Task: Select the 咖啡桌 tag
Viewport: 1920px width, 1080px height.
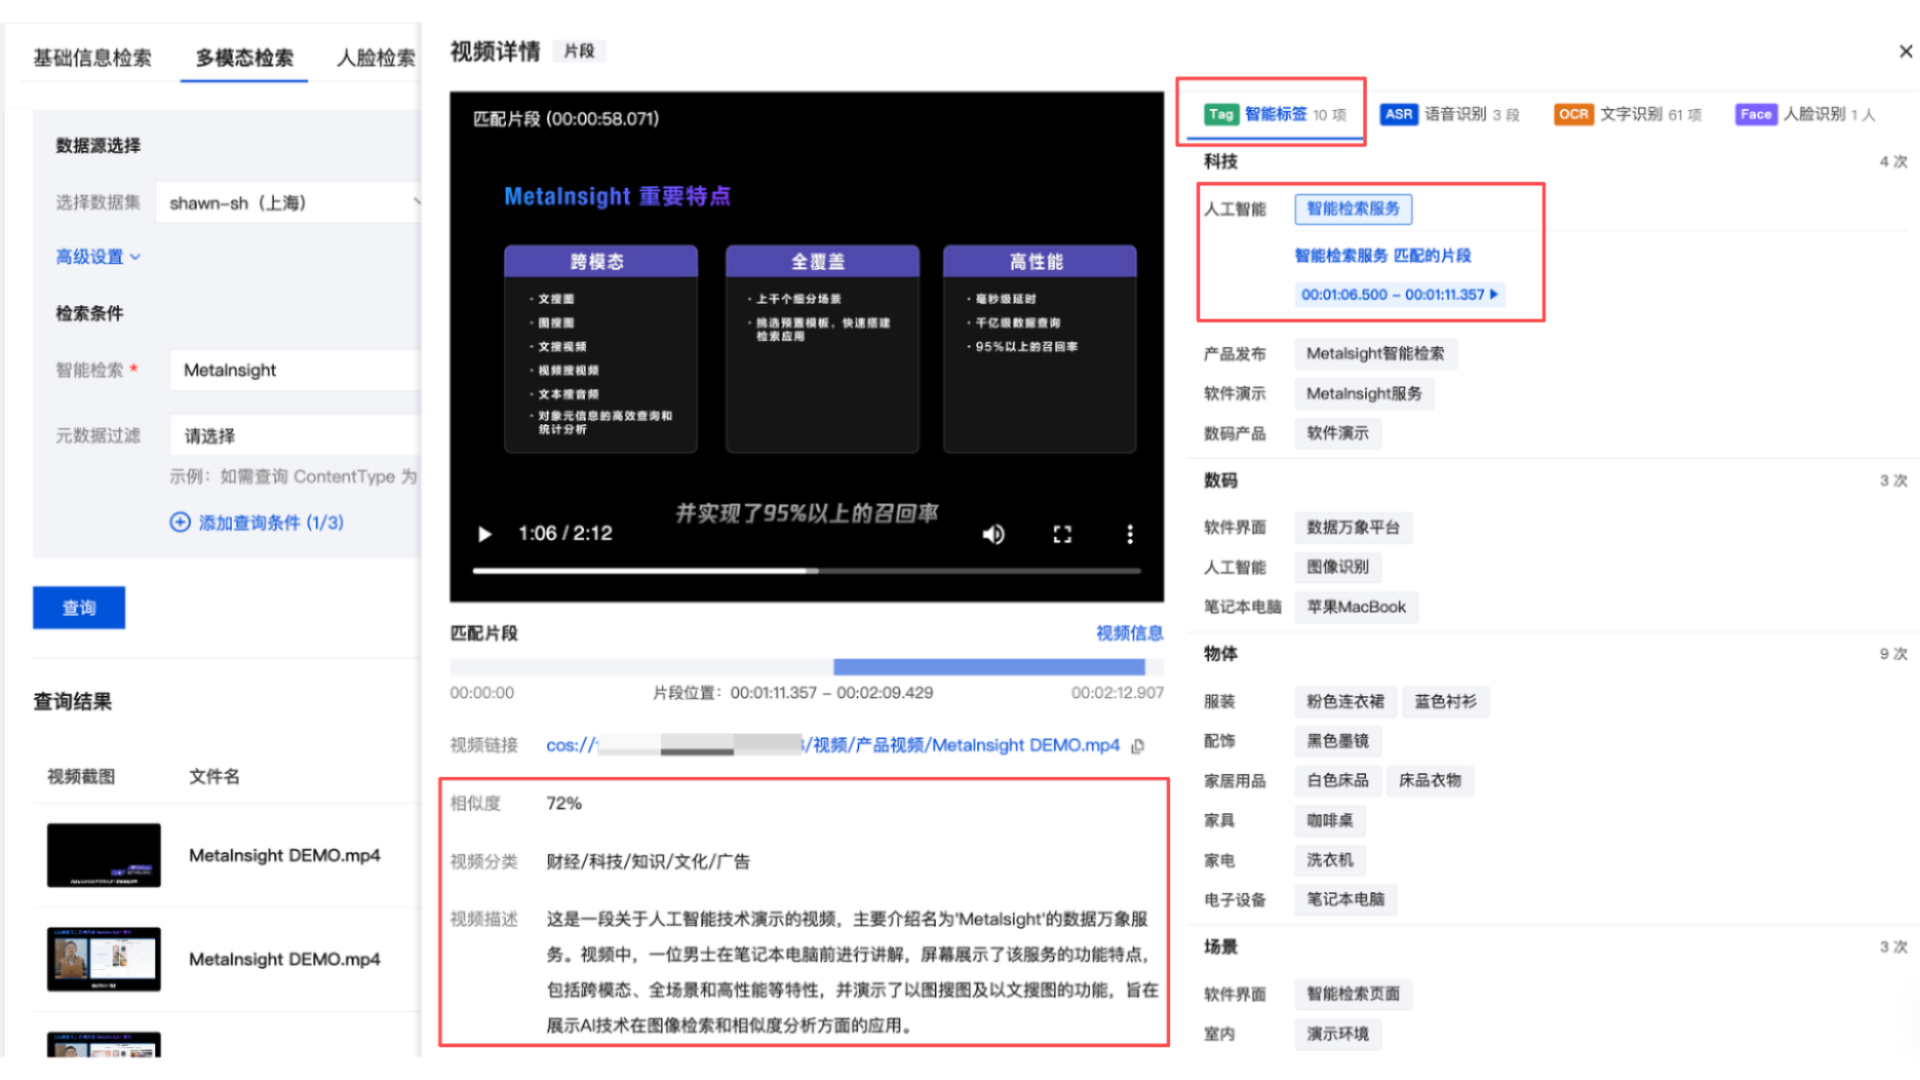Action: pyautogui.click(x=1330, y=821)
